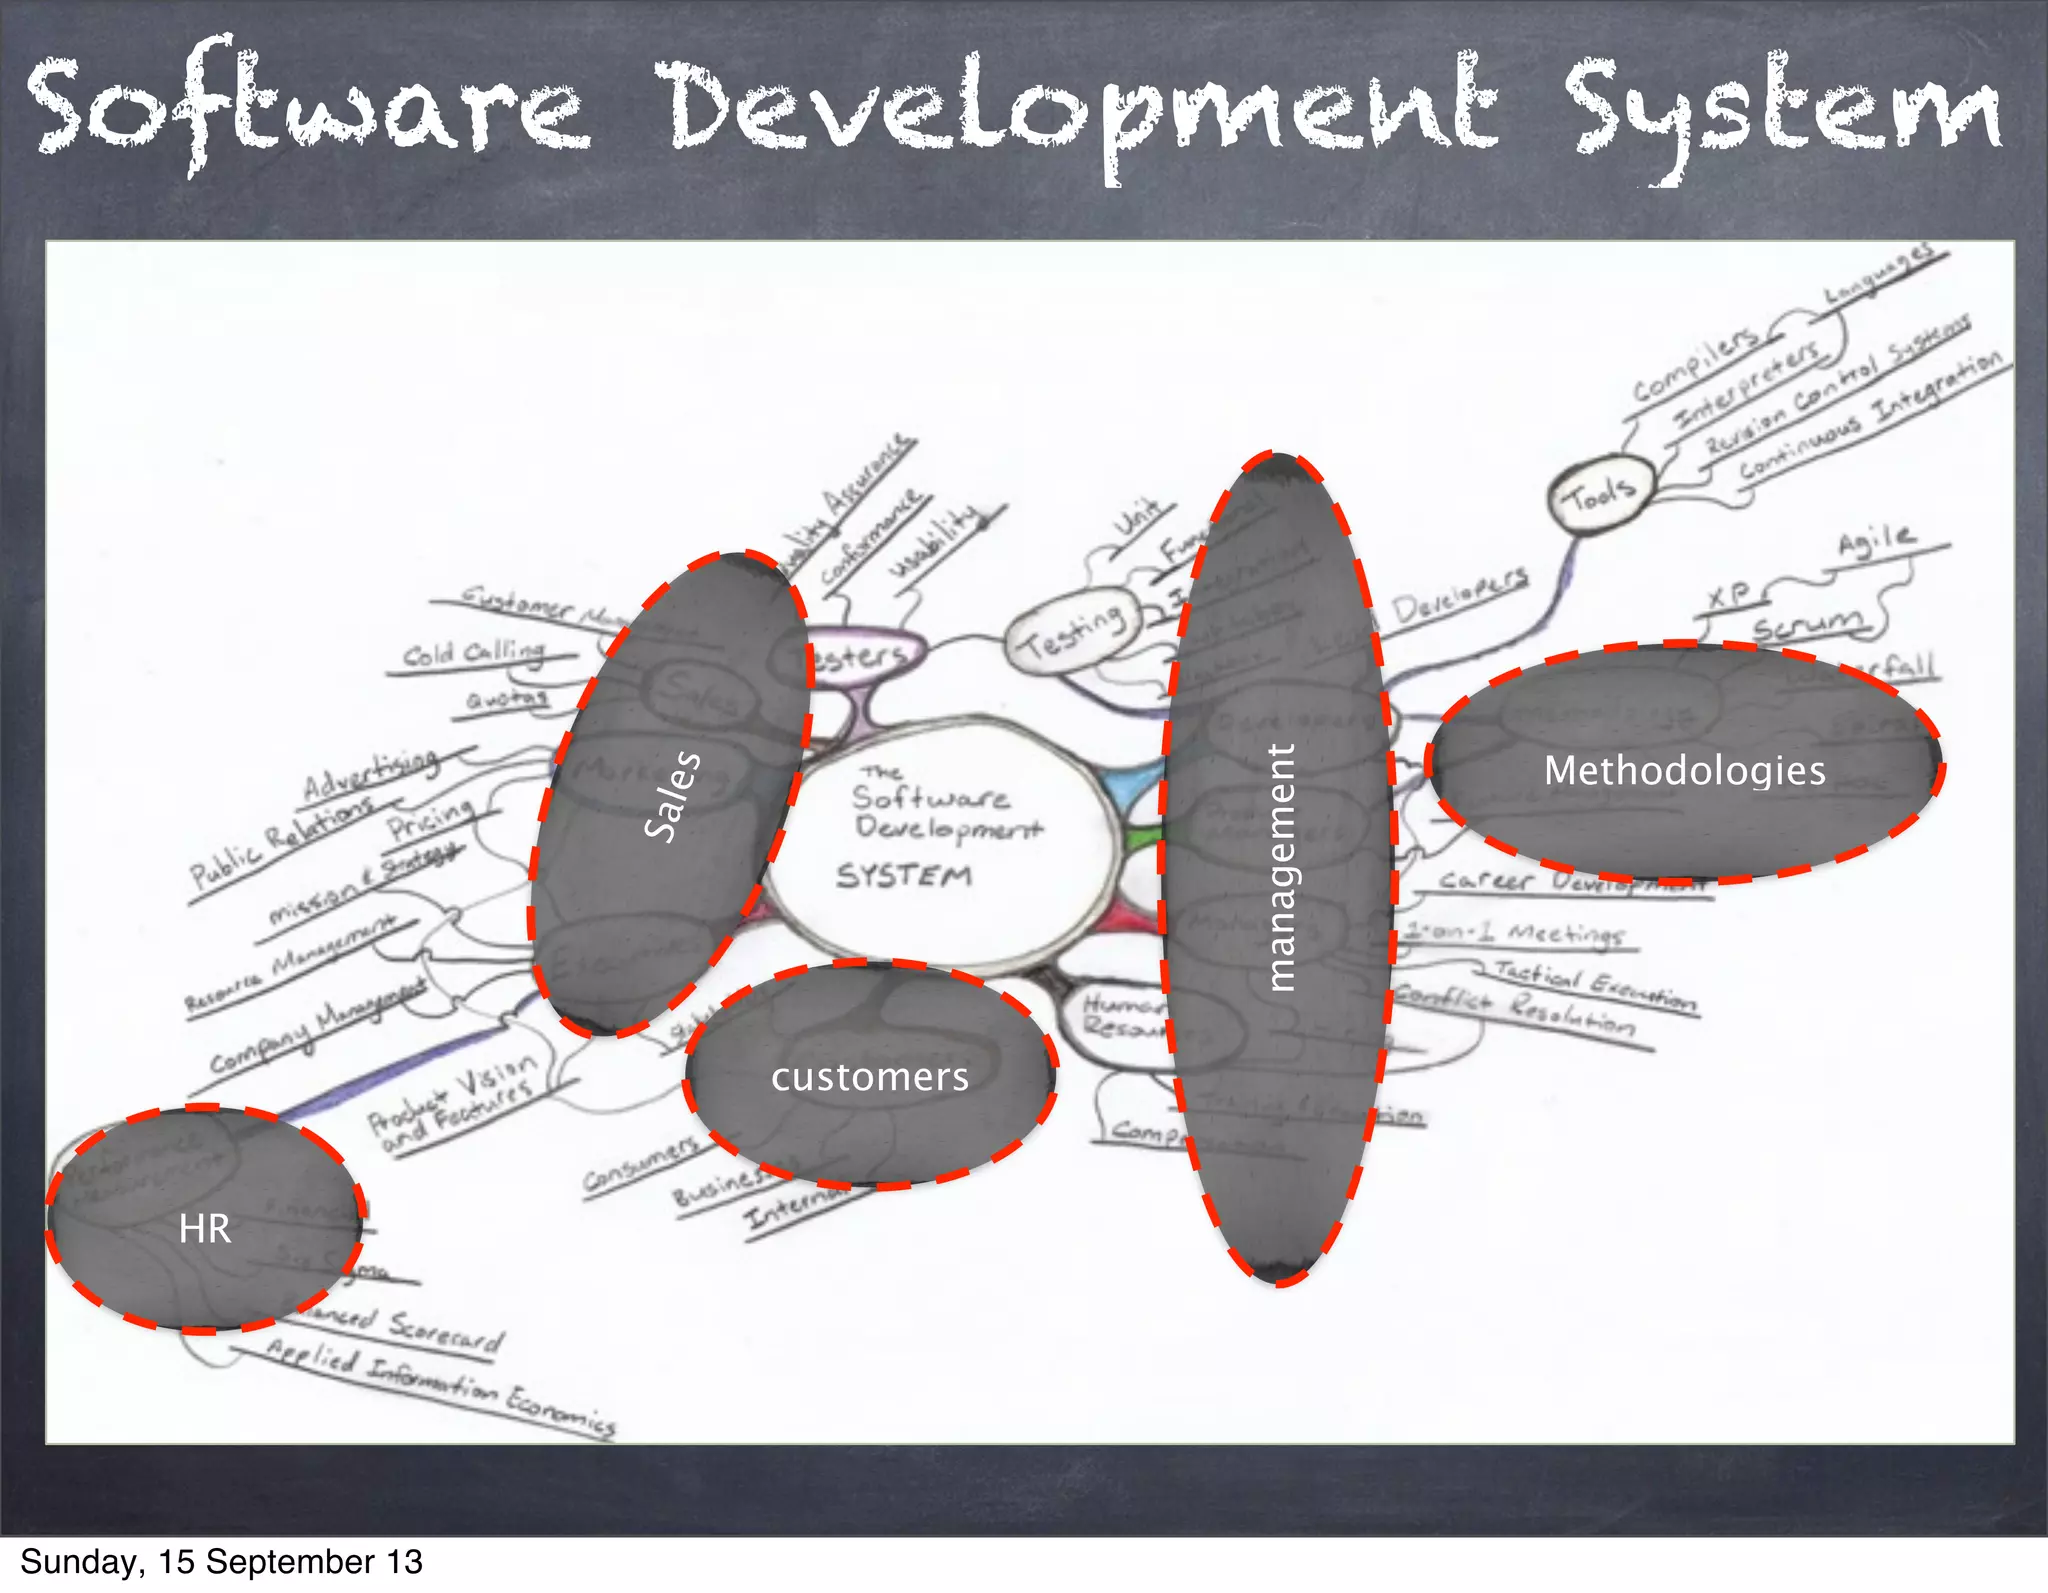
Task: Click the "Mission & Strategy" label
Action: click(x=366, y=884)
